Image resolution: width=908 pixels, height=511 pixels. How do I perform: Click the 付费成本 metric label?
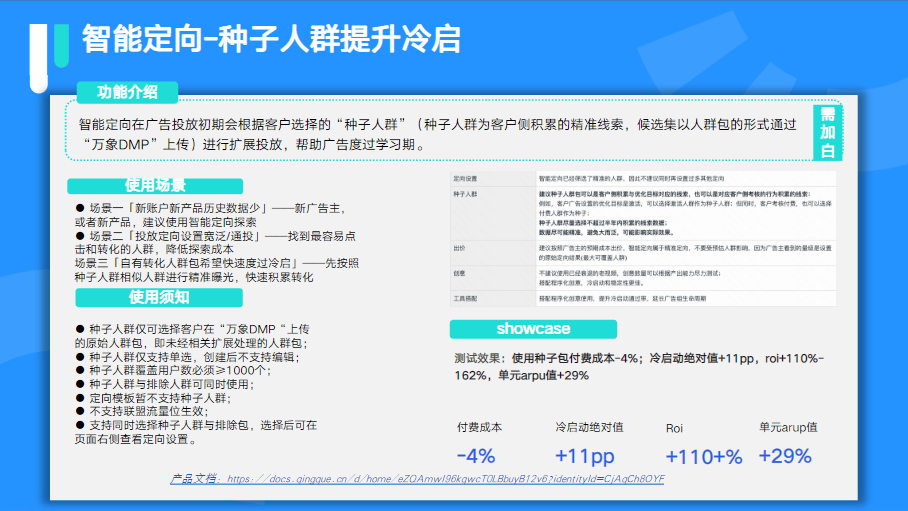pos(479,428)
